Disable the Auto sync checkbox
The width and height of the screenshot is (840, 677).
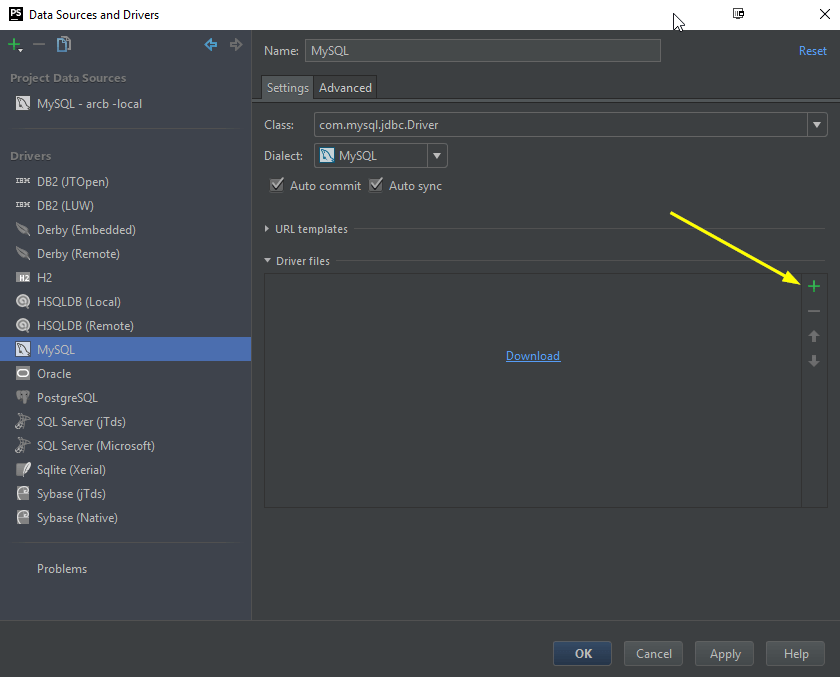click(376, 186)
